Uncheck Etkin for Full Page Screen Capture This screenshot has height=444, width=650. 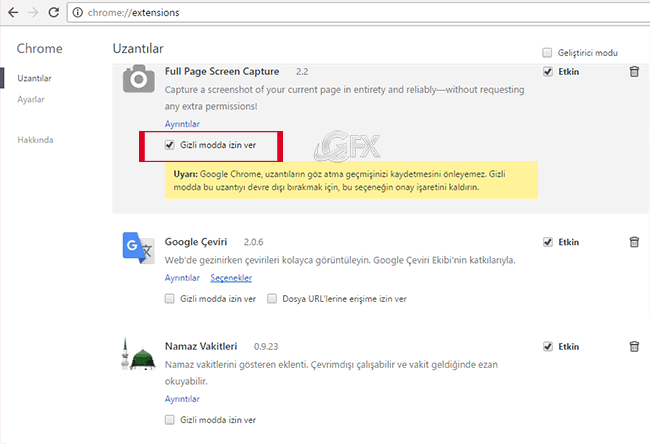pyautogui.click(x=548, y=72)
